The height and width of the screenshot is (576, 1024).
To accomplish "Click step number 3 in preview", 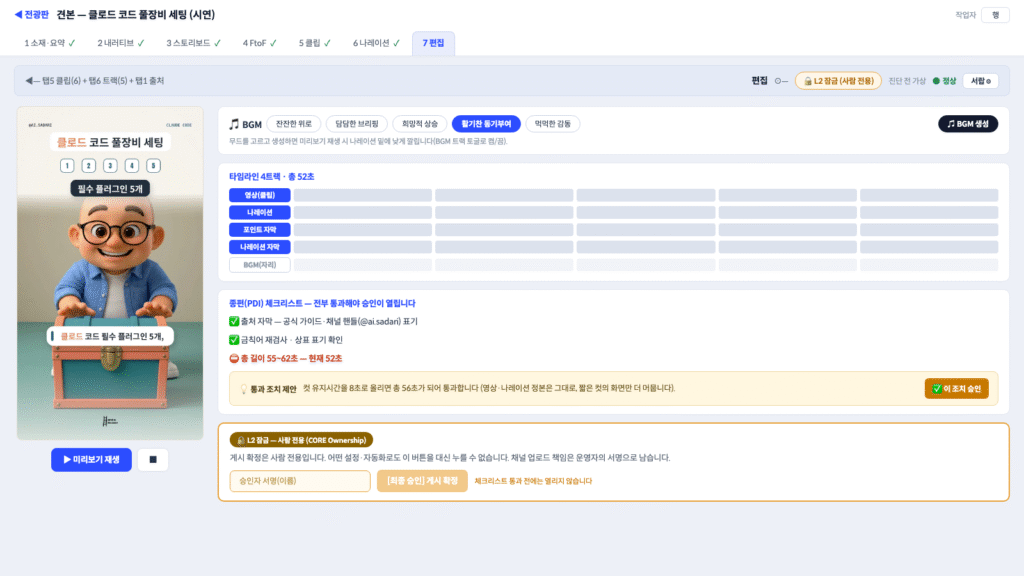I will (110, 166).
